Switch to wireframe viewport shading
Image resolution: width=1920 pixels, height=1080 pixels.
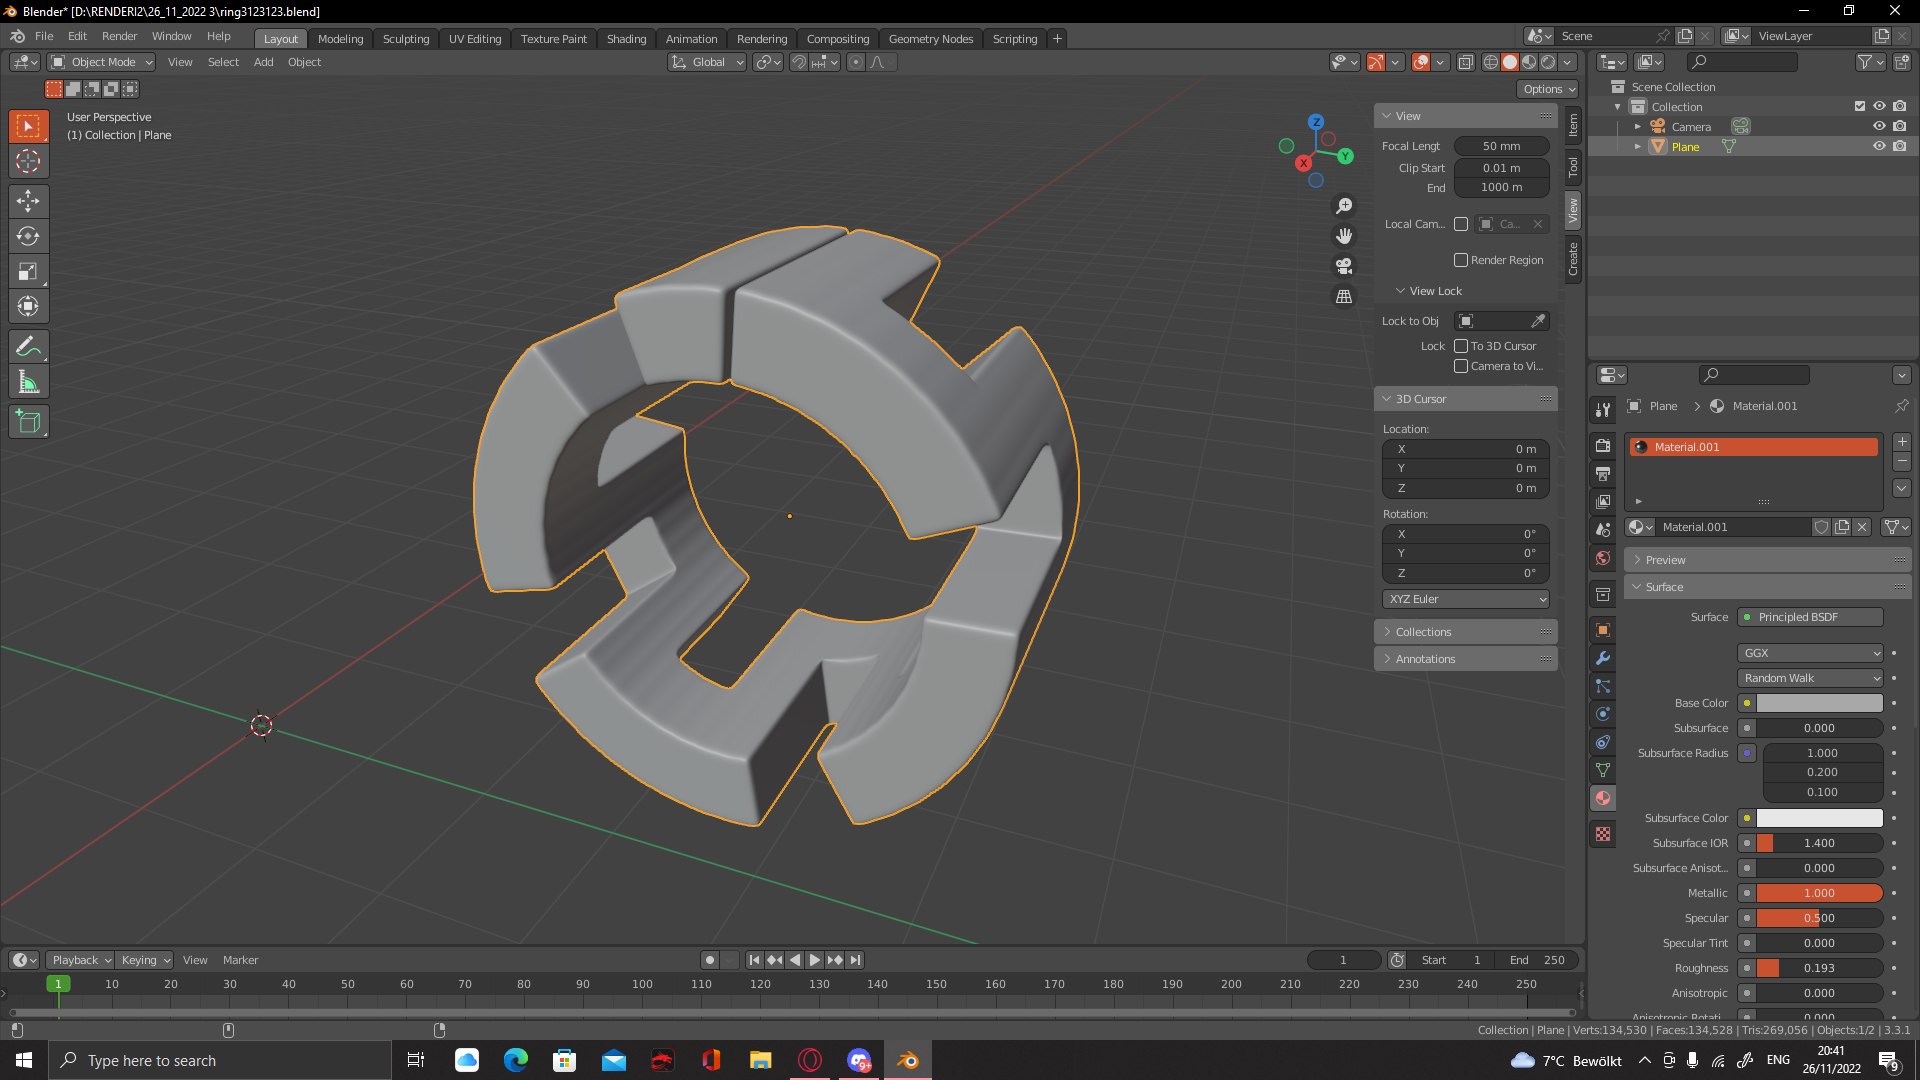(1491, 62)
